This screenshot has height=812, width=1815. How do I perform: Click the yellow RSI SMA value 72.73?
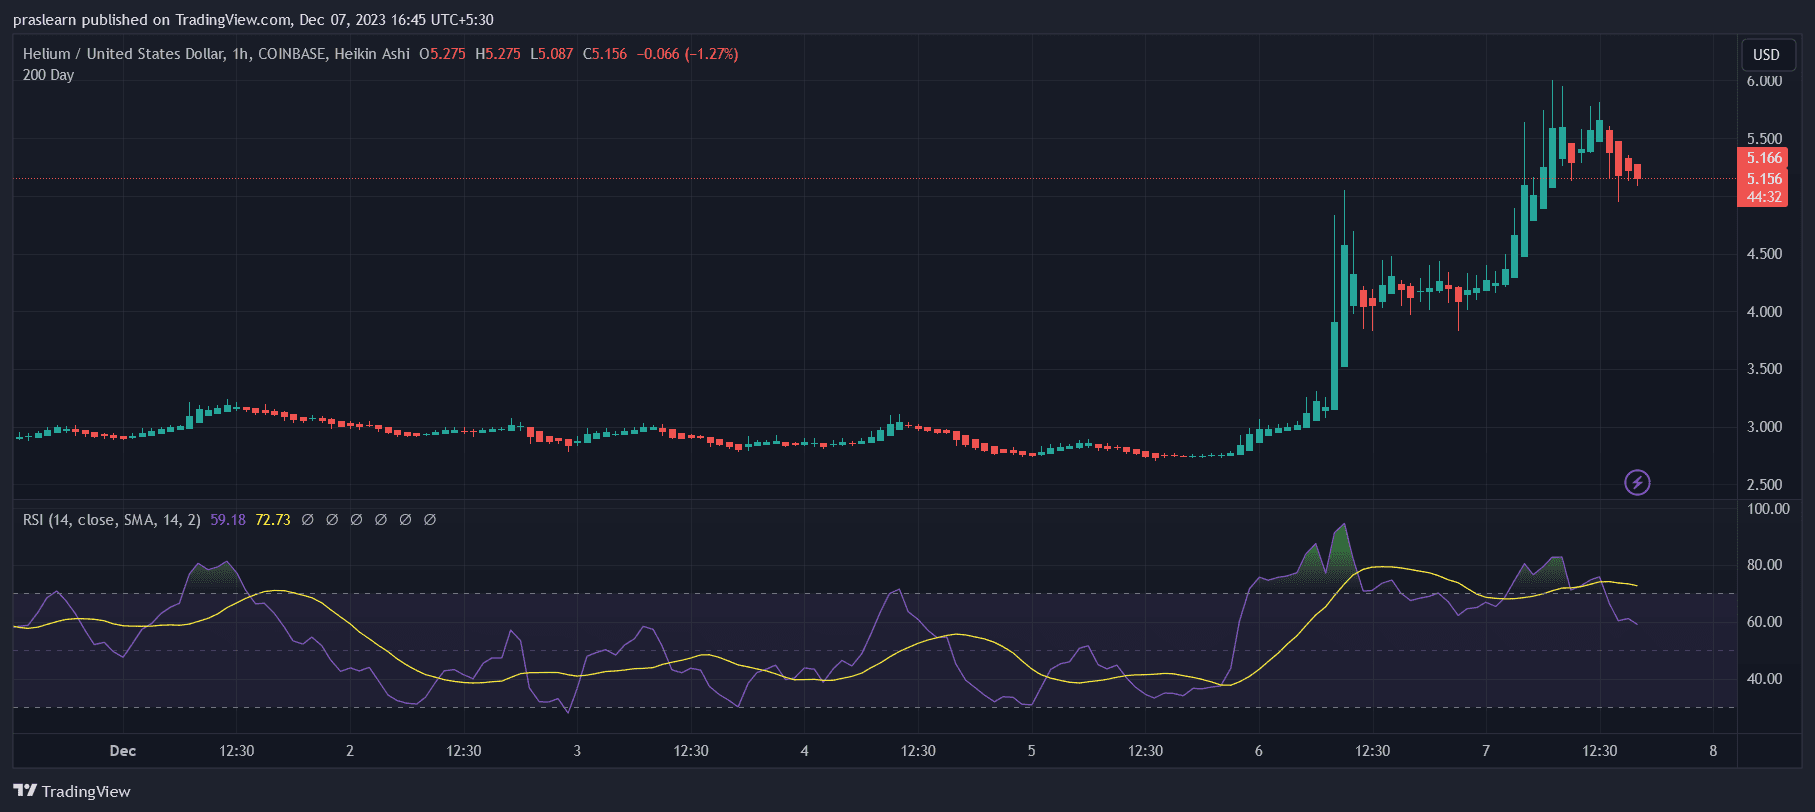point(273,520)
